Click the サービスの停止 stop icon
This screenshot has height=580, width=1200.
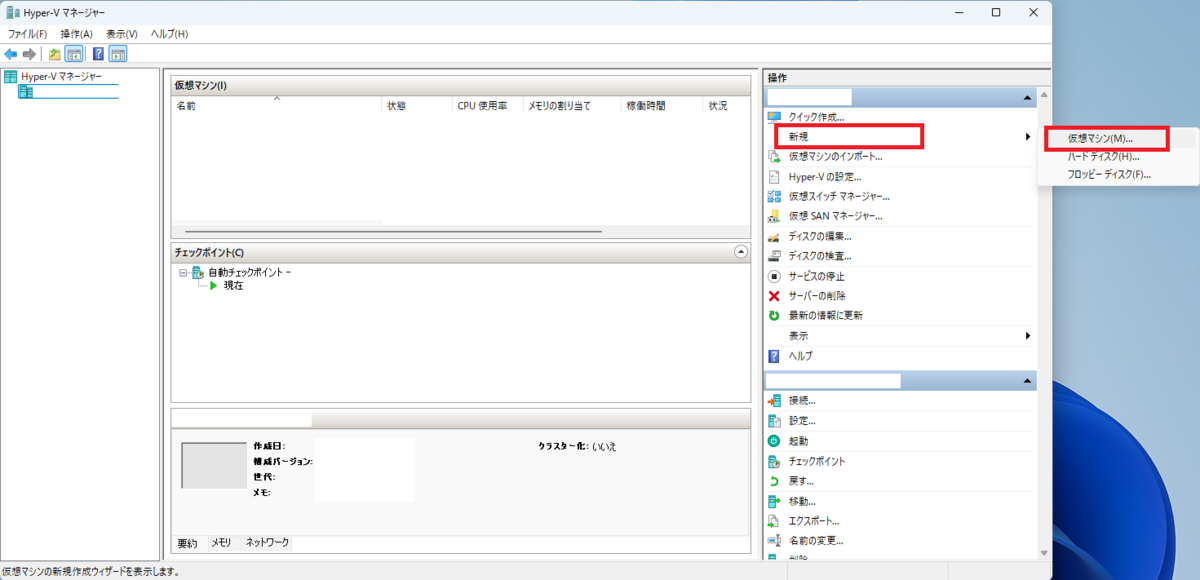click(773, 276)
